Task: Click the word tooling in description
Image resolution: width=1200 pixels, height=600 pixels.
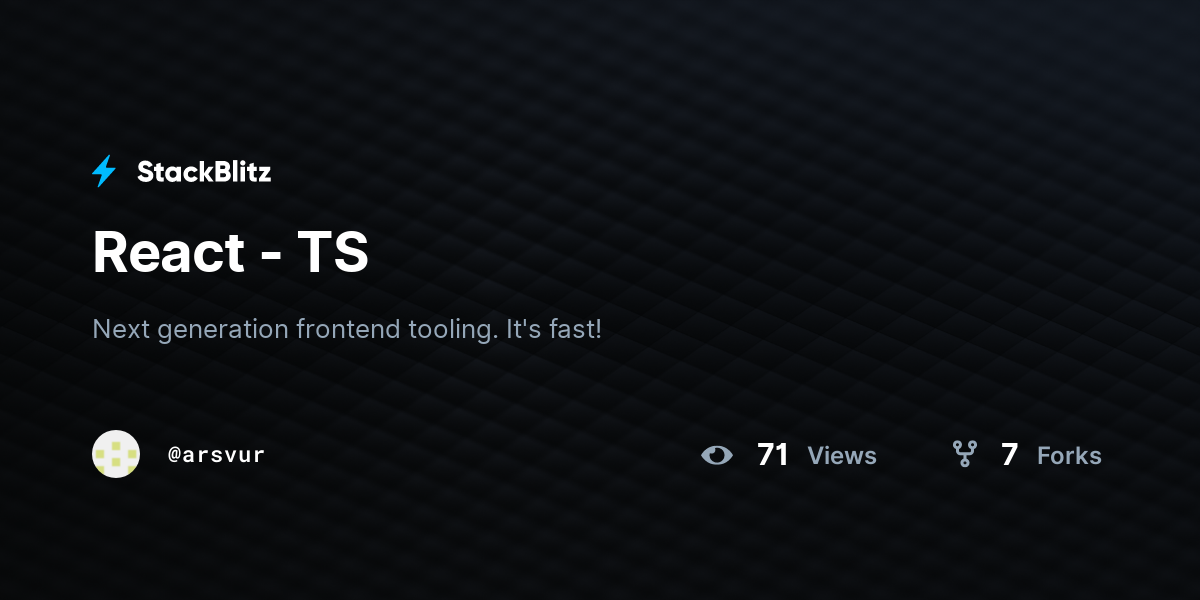Action: coord(454,329)
